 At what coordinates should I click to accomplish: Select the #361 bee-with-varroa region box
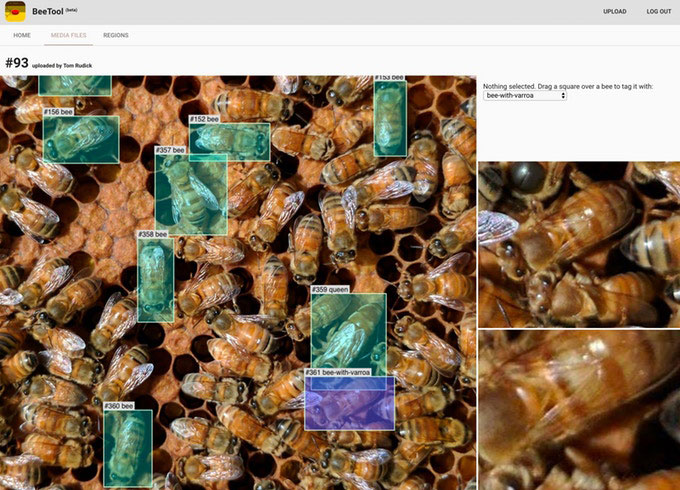[350, 403]
